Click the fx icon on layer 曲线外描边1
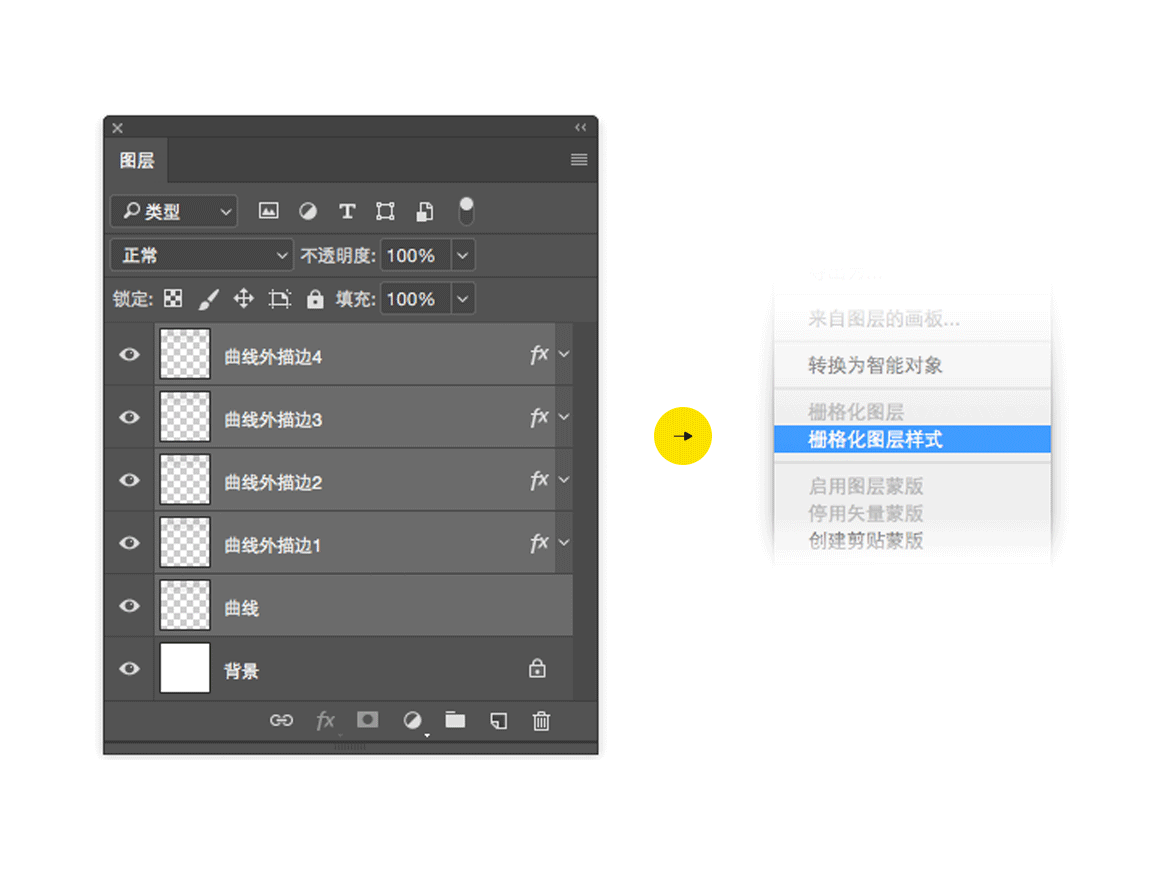The height and width of the screenshot is (872, 1152). click(539, 542)
